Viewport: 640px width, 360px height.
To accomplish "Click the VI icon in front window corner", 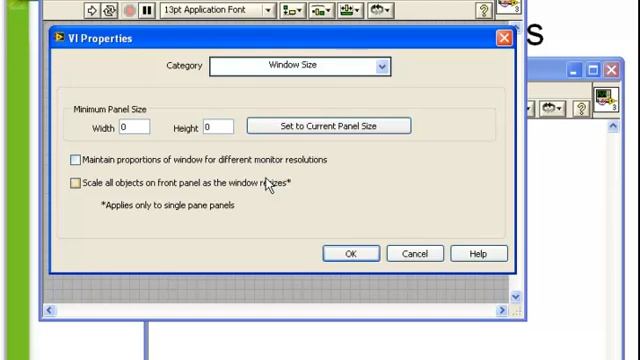I will pyautogui.click(x=509, y=7).
